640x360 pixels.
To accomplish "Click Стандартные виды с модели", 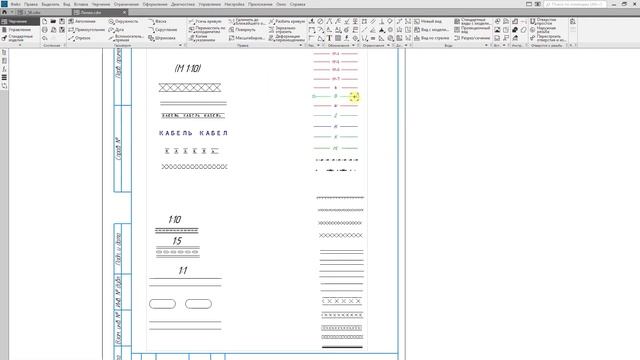I will [x=472, y=21].
